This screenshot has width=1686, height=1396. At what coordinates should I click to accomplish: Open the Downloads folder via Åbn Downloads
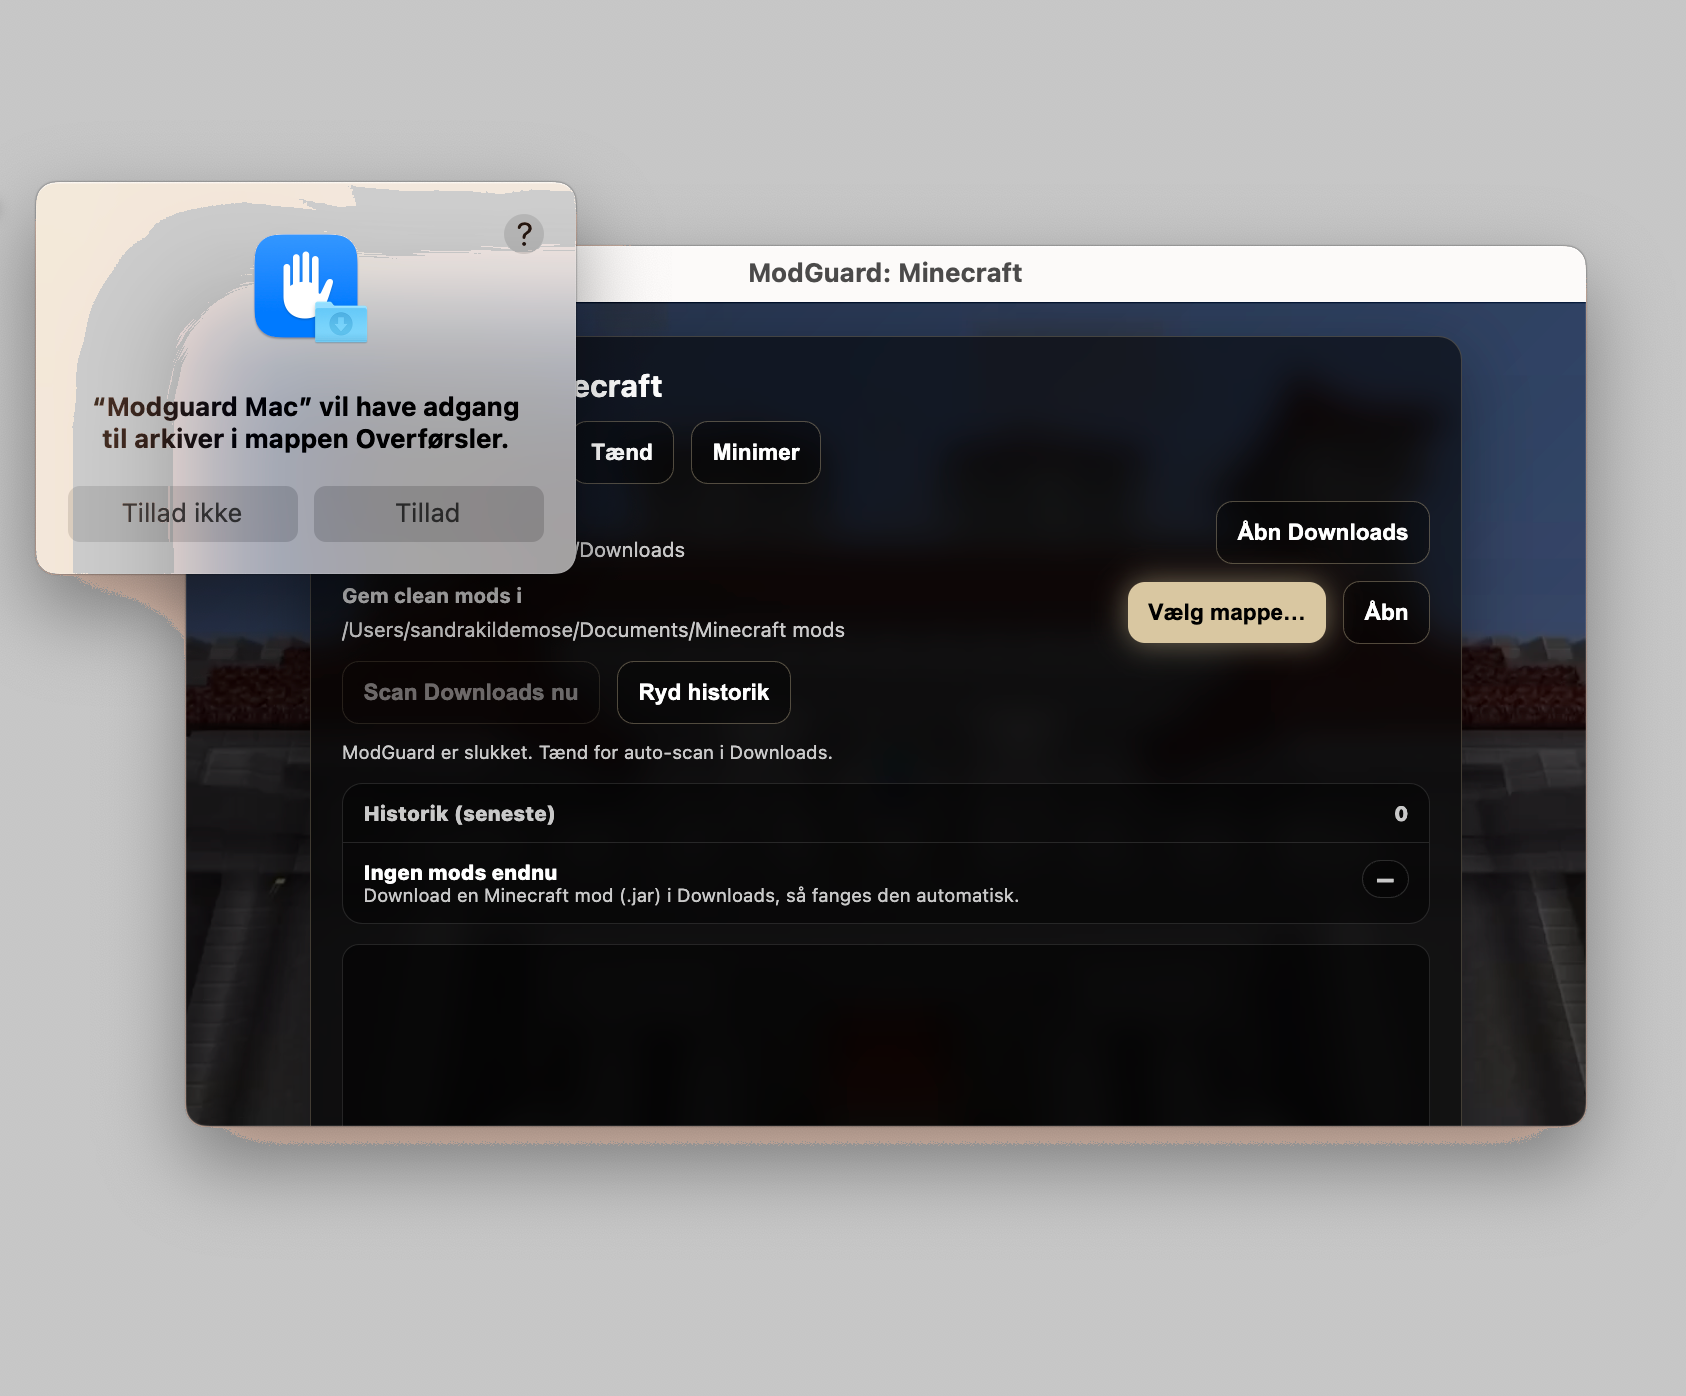pyautogui.click(x=1322, y=532)
